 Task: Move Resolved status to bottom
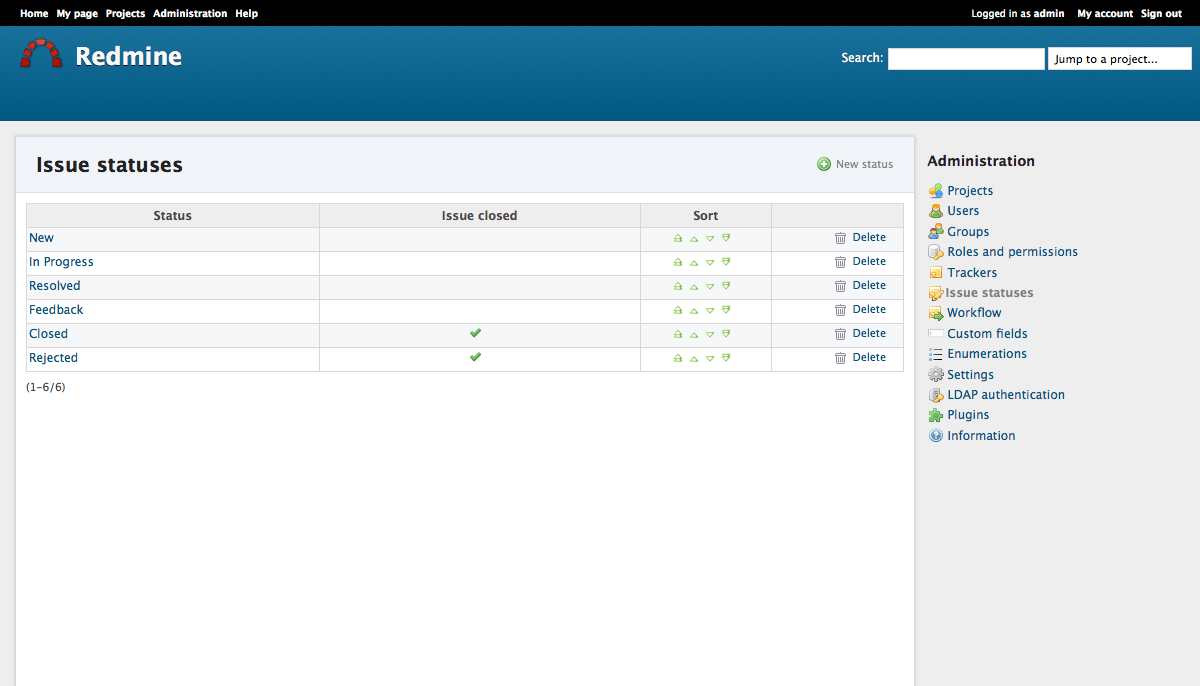[726, 286]
